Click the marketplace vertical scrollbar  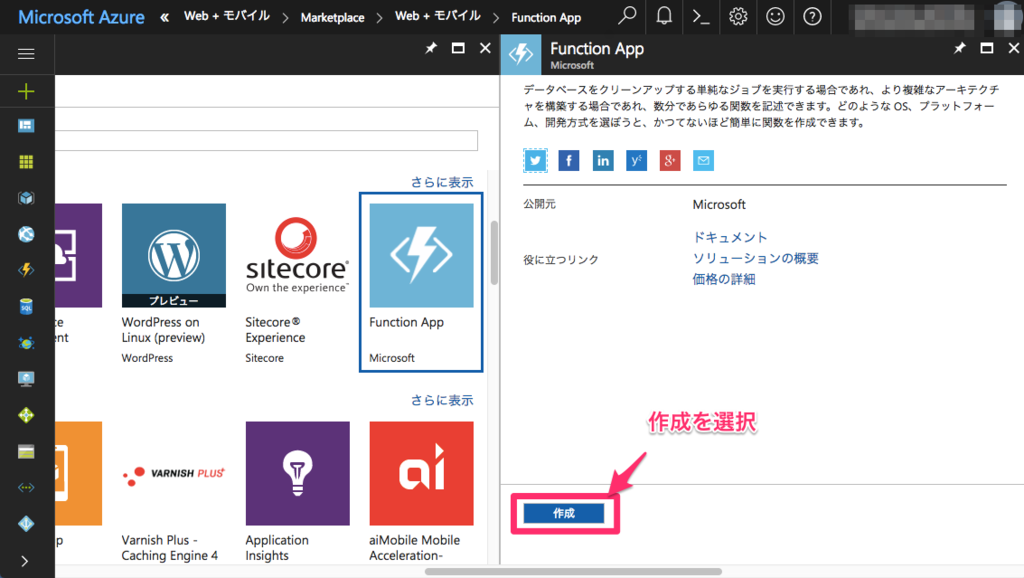494,252
